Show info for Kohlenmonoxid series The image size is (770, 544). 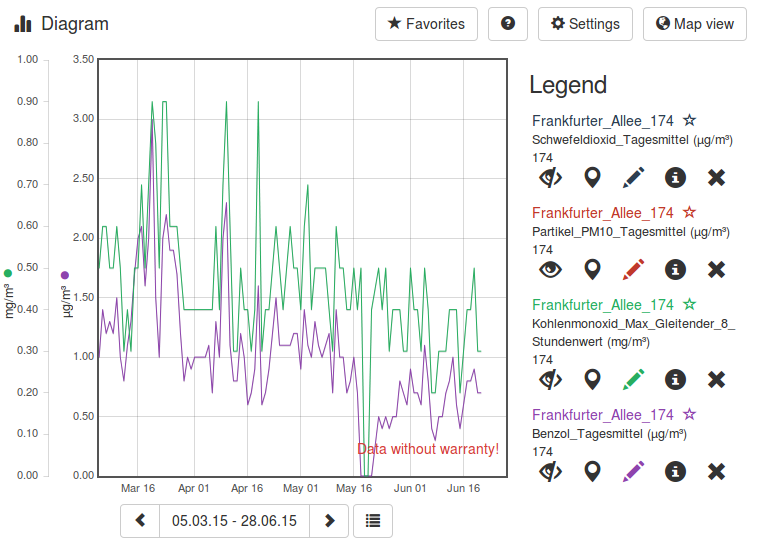[676, 379]
